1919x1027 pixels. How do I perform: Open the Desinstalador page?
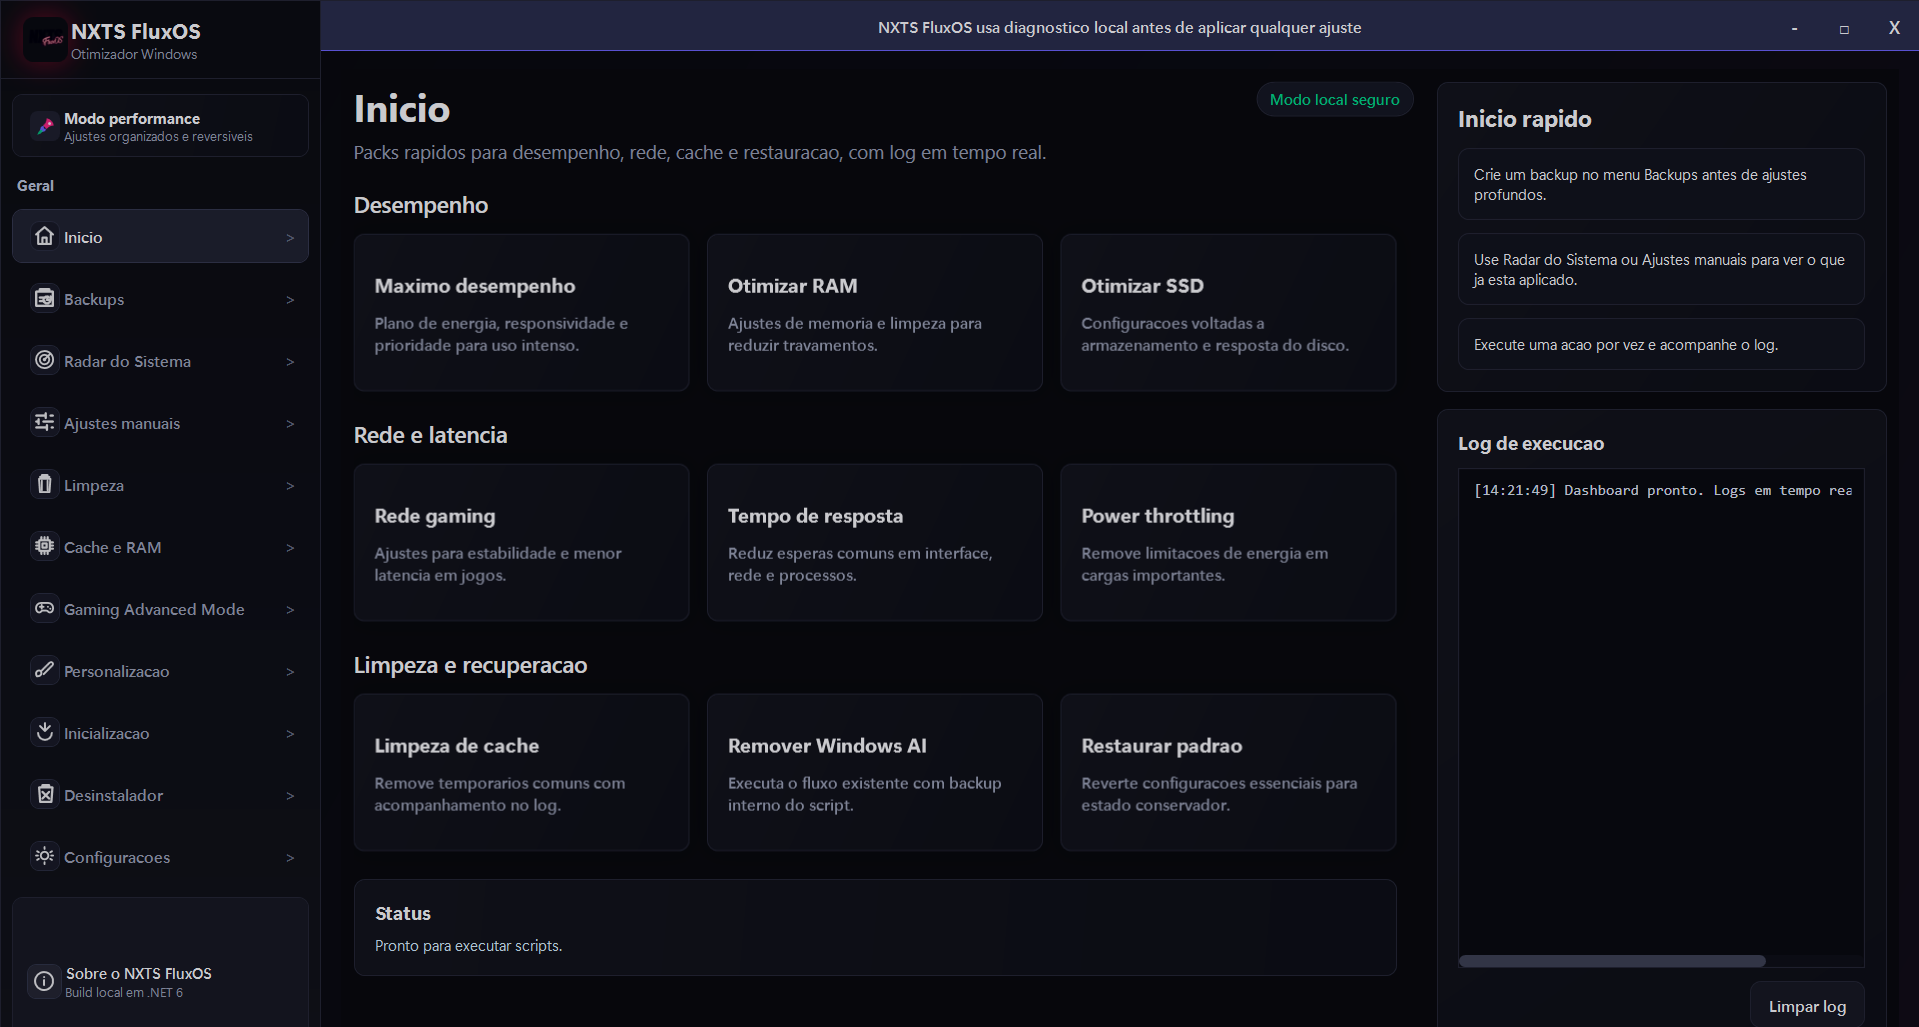pos(160,794)
